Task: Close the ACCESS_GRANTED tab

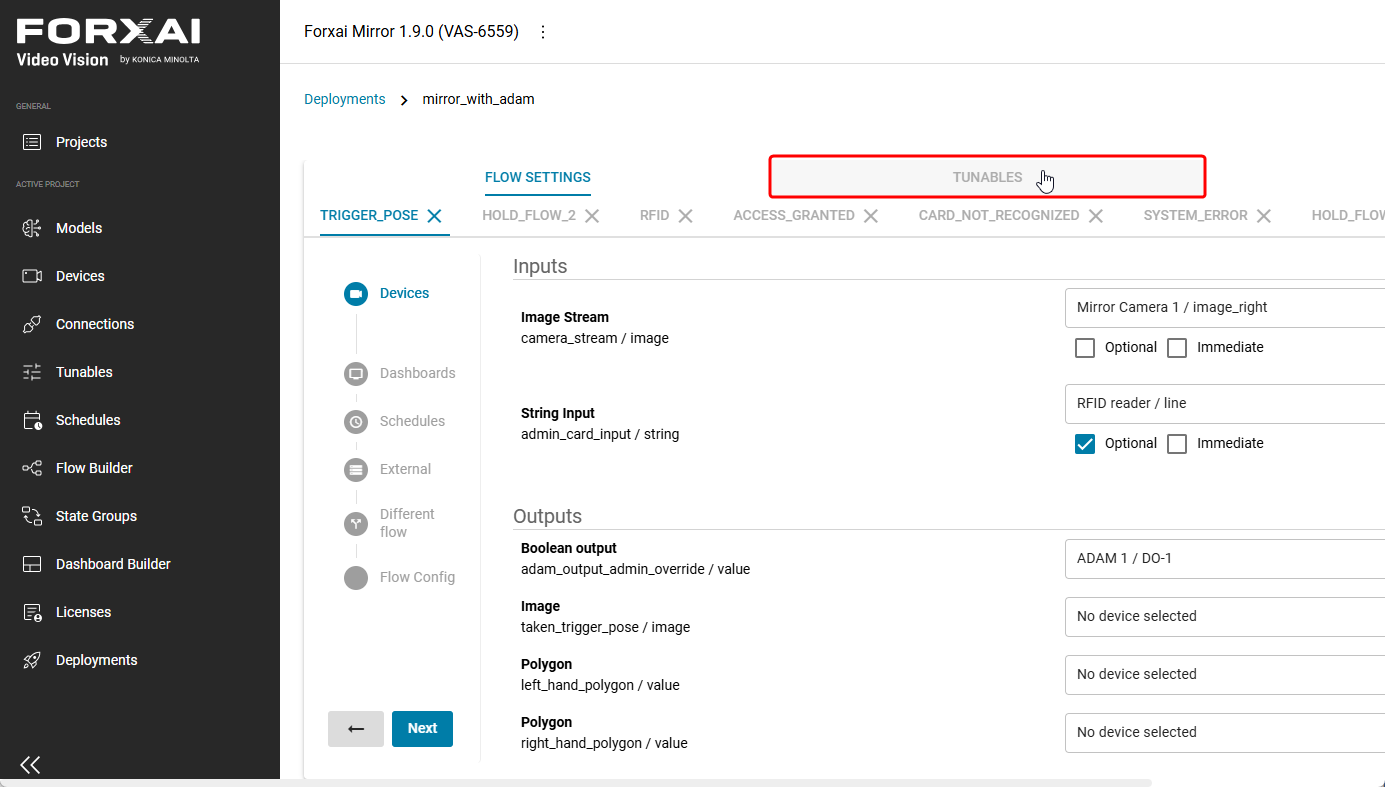Action: 871,215
